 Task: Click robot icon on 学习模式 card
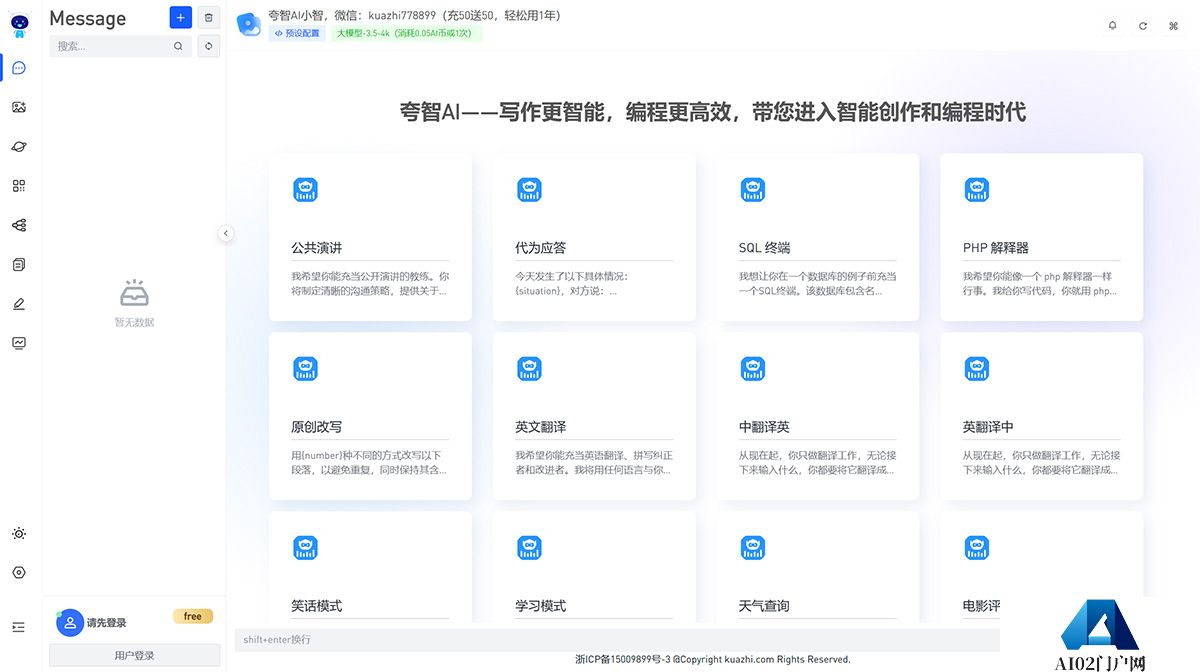point(529,548)
